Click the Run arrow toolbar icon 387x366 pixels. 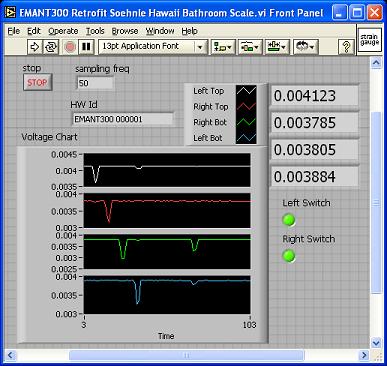(x=35, y=47)
